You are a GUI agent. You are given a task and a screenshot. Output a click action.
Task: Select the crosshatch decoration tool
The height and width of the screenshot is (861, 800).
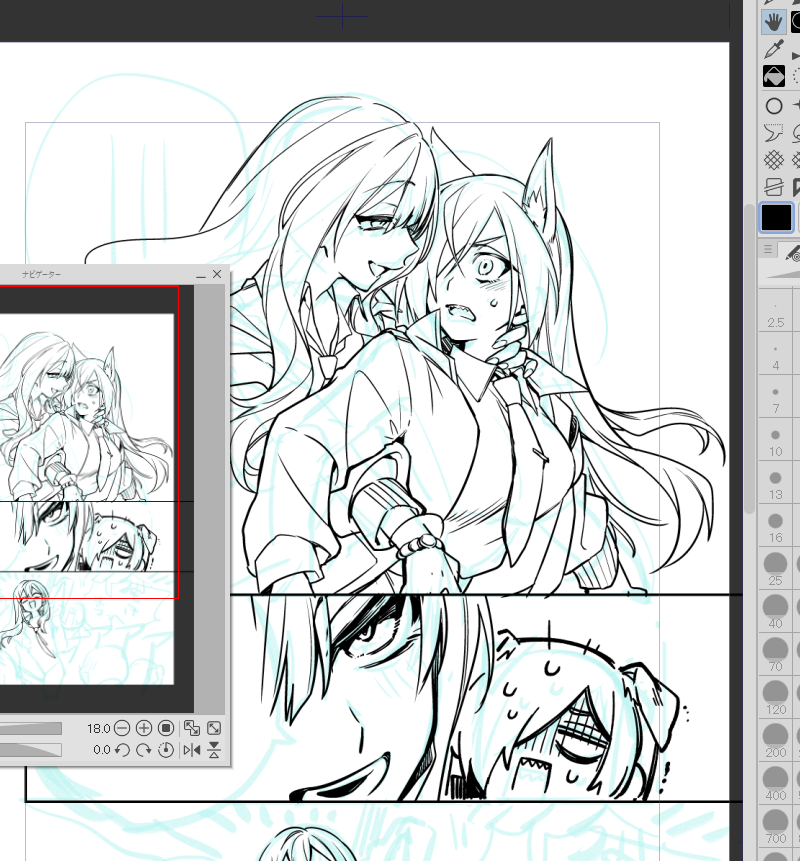(x=774, y=160)
